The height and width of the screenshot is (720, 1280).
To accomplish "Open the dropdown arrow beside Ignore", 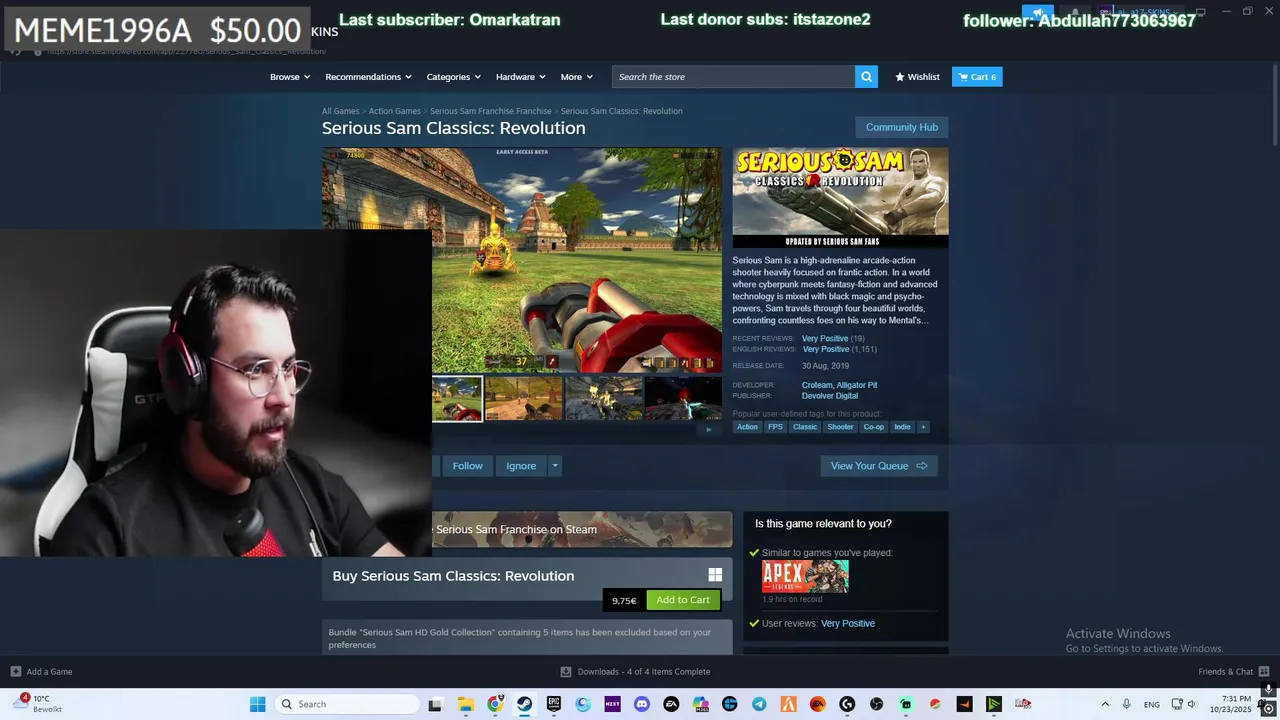I will point(555,466).
